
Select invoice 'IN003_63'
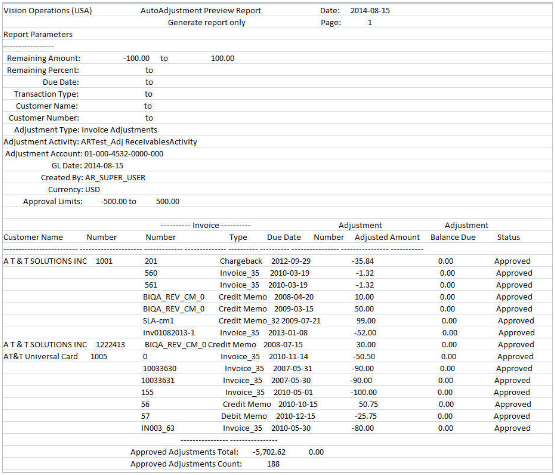coord(158,428)
